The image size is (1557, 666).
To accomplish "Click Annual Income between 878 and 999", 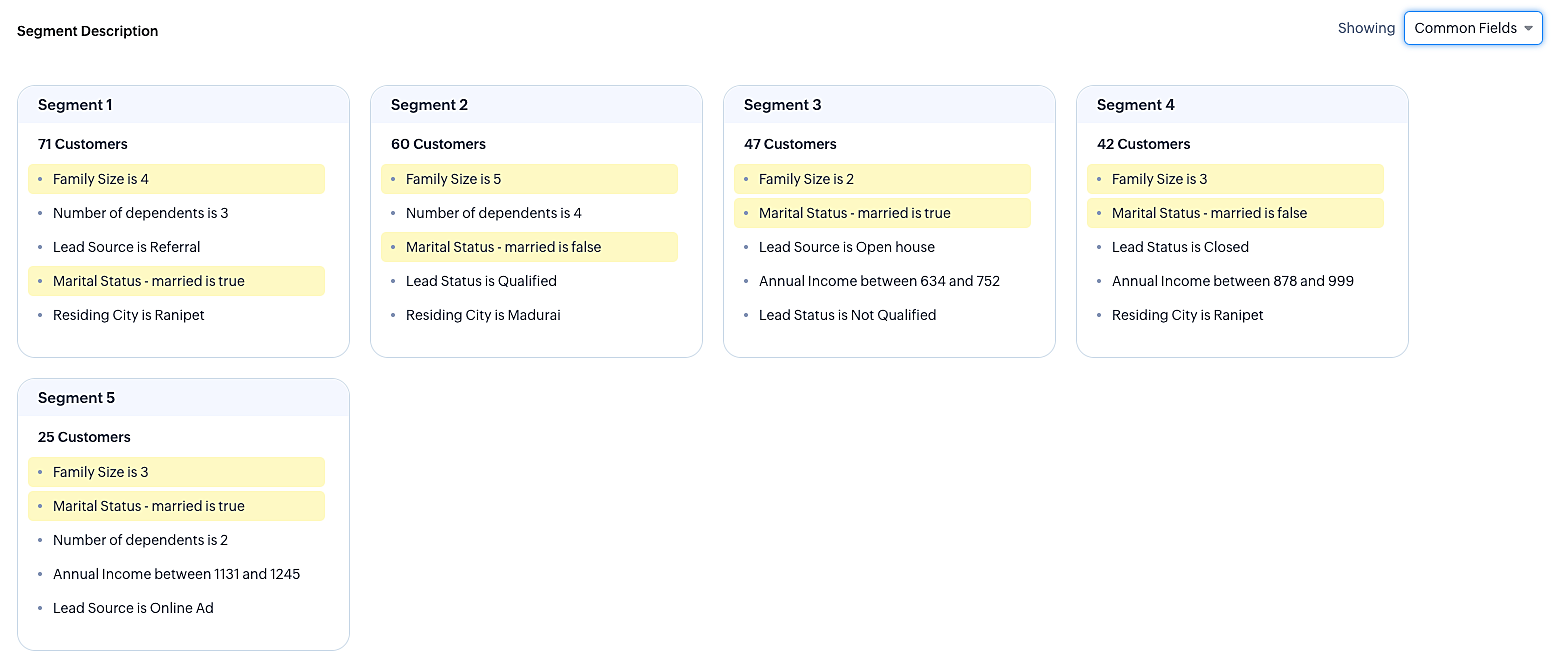I will click(x=1232, y=281).
